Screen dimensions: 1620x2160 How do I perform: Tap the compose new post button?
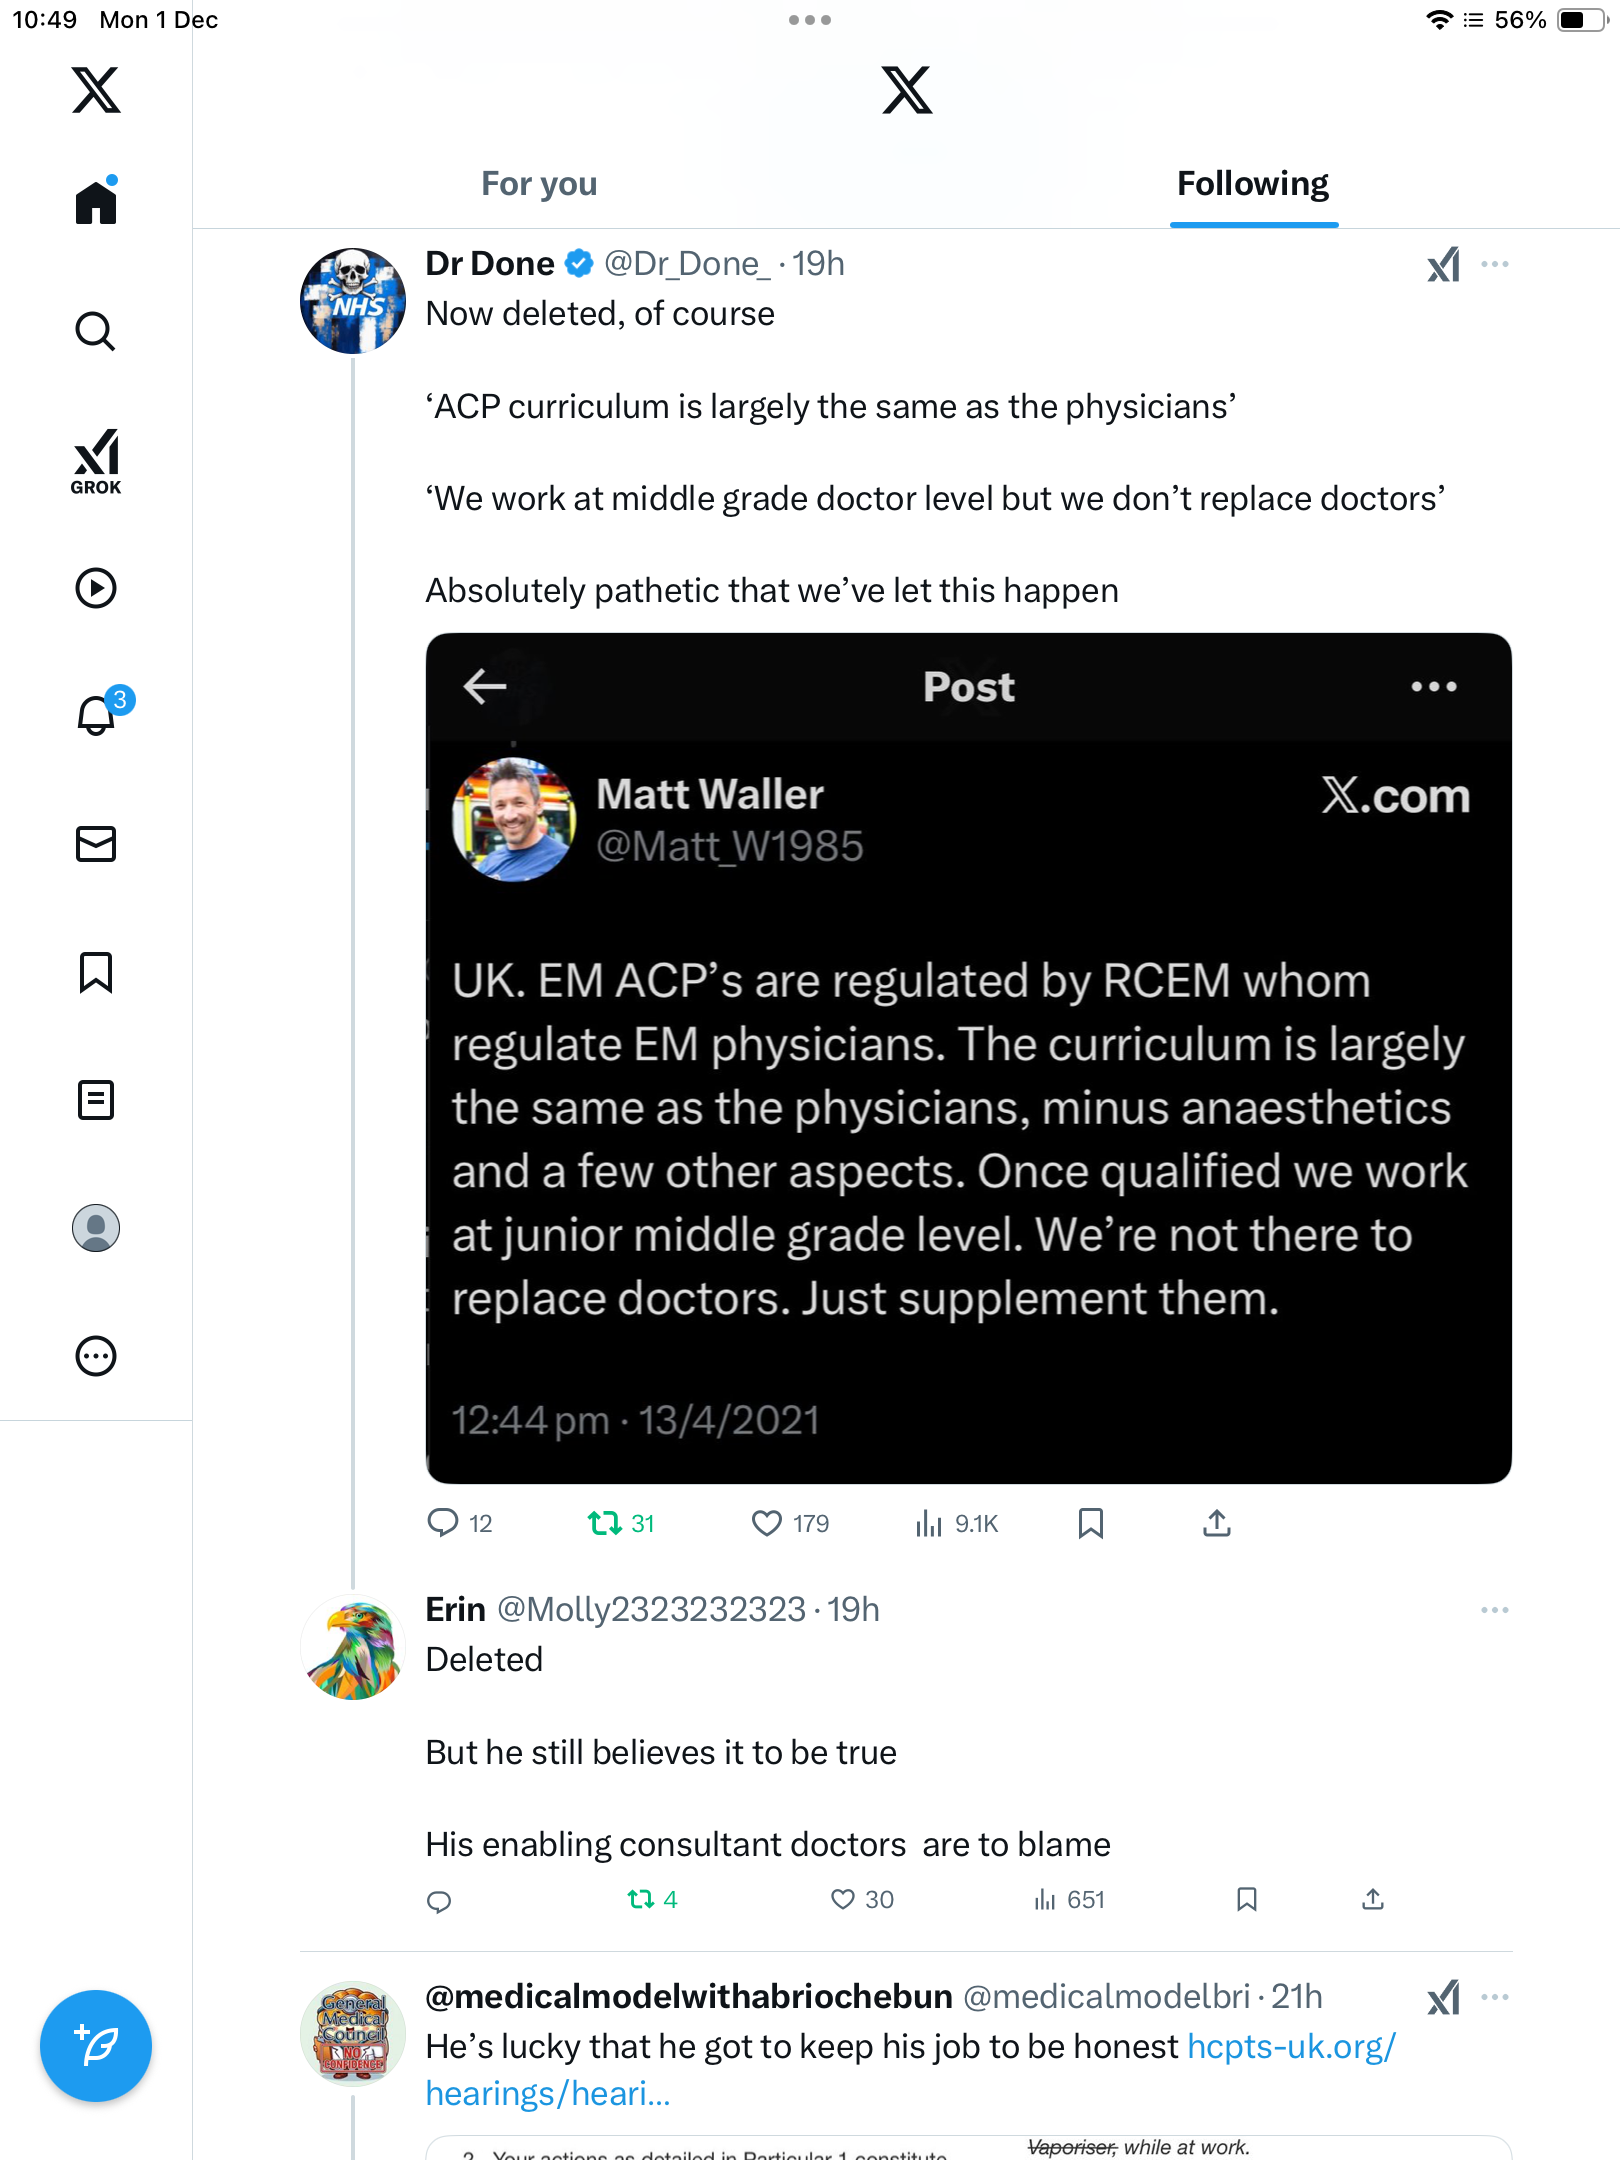point(96,2046)
